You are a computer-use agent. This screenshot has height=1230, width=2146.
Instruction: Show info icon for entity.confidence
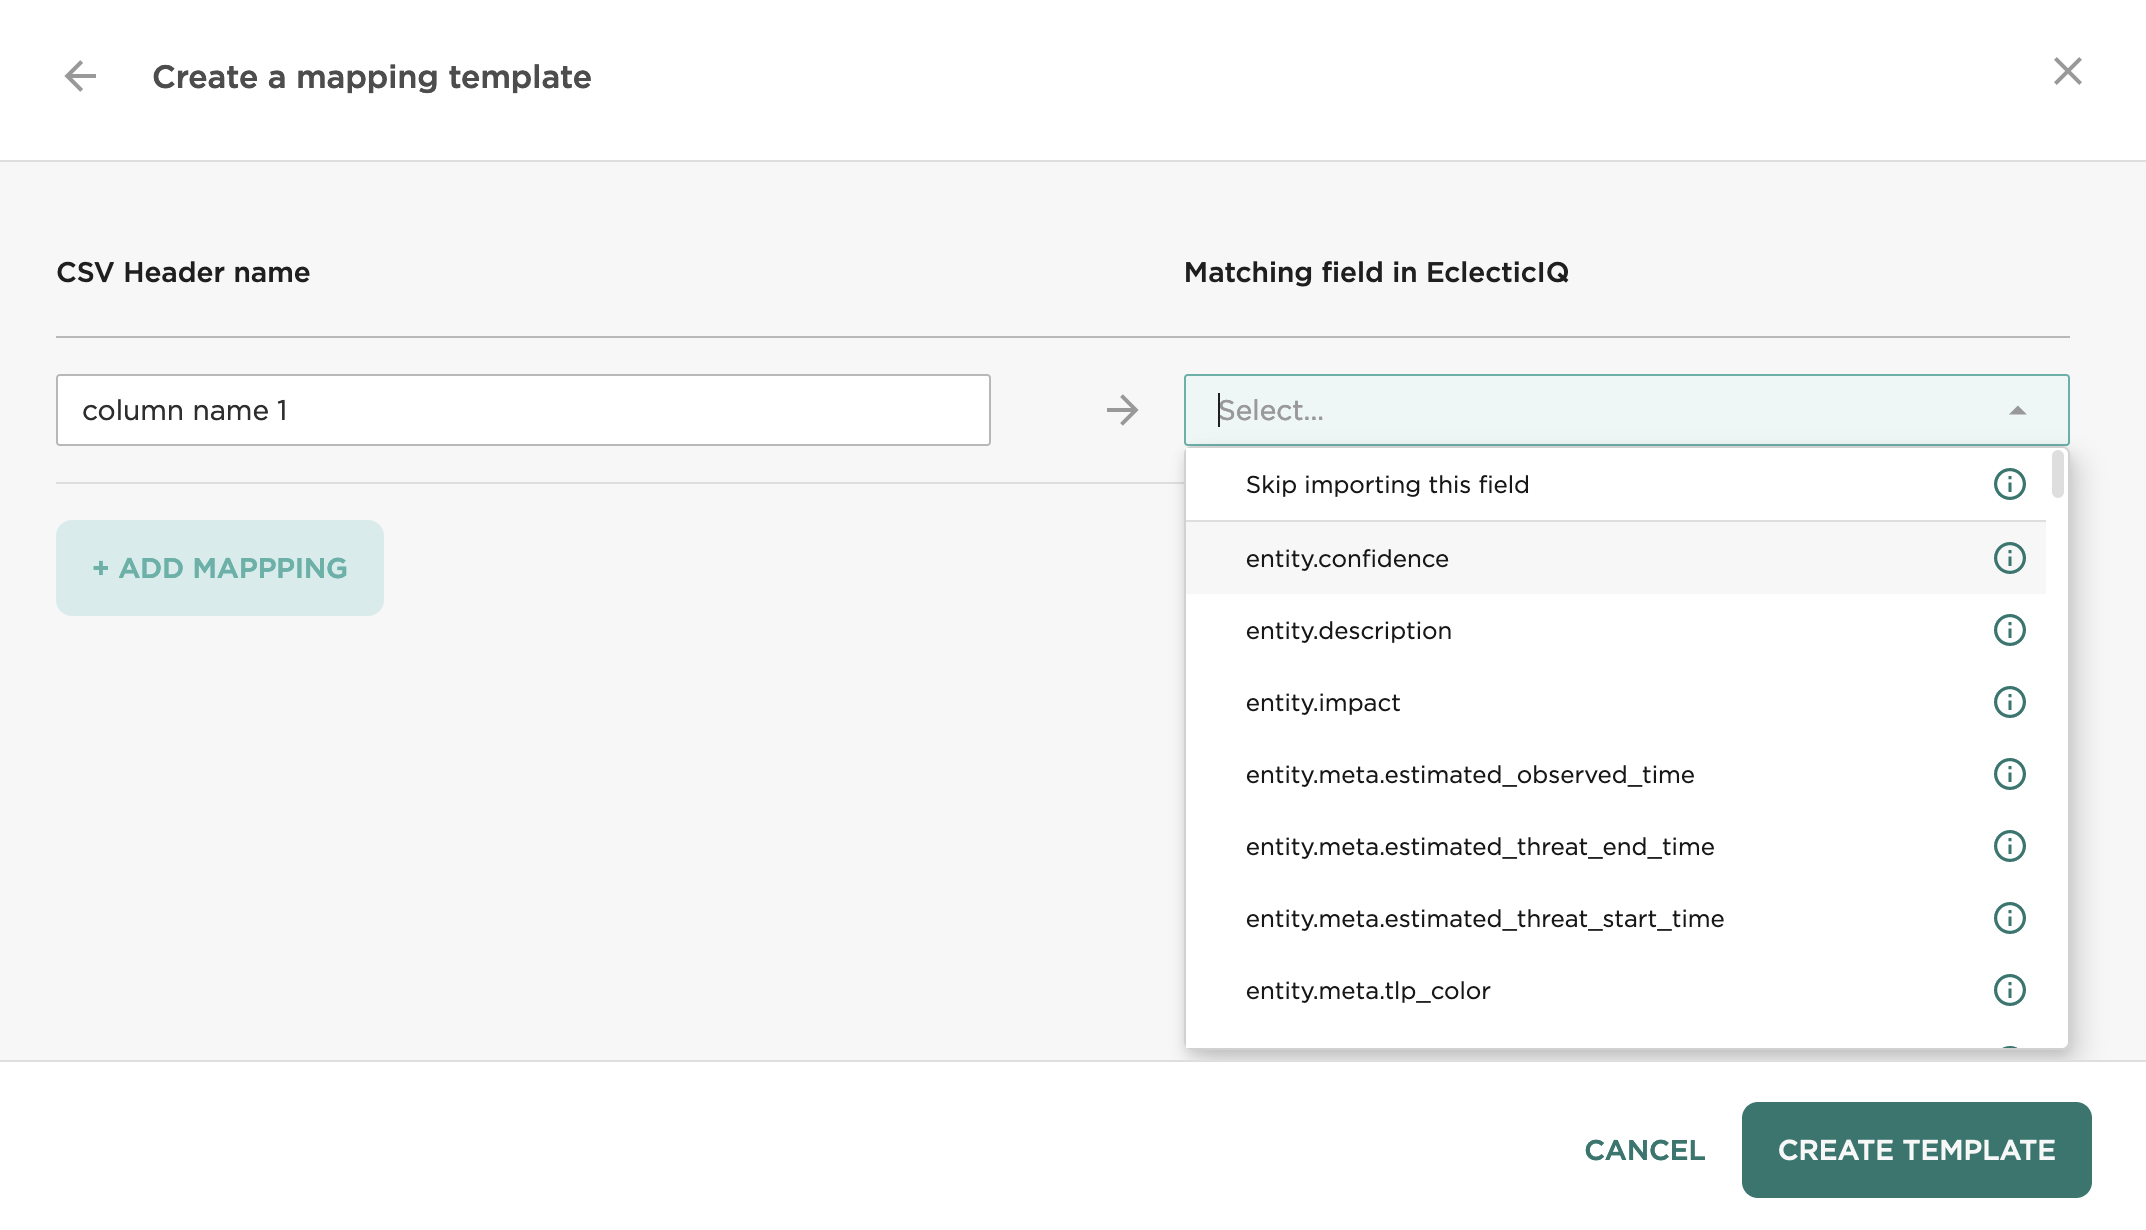pos(2009,558)
